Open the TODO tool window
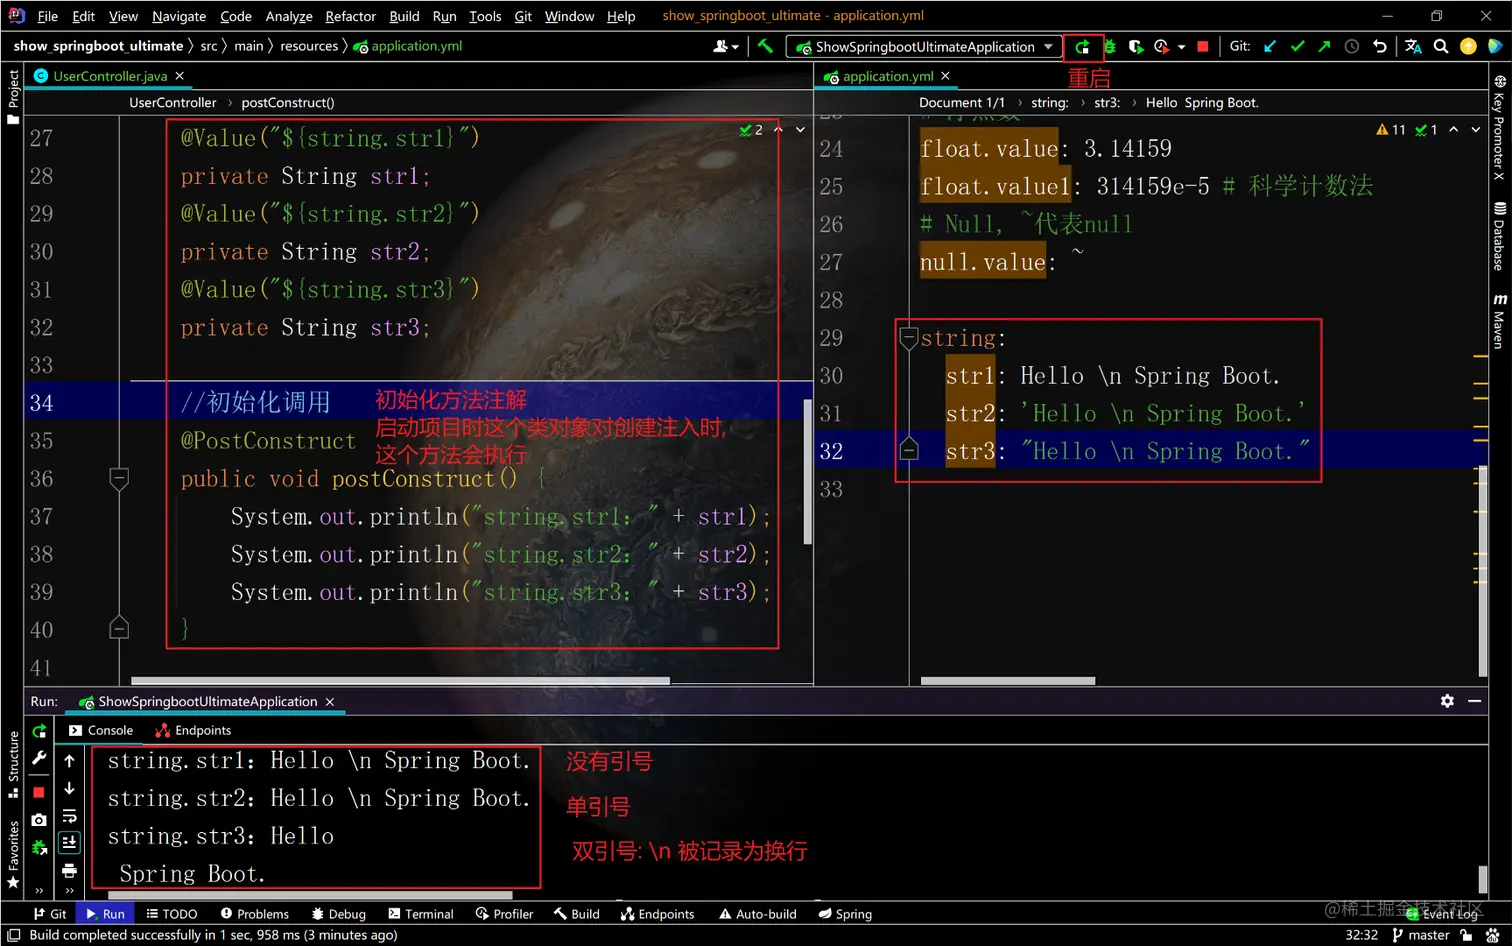This screenshot has height=946, width=1512. tap(172, 914)
